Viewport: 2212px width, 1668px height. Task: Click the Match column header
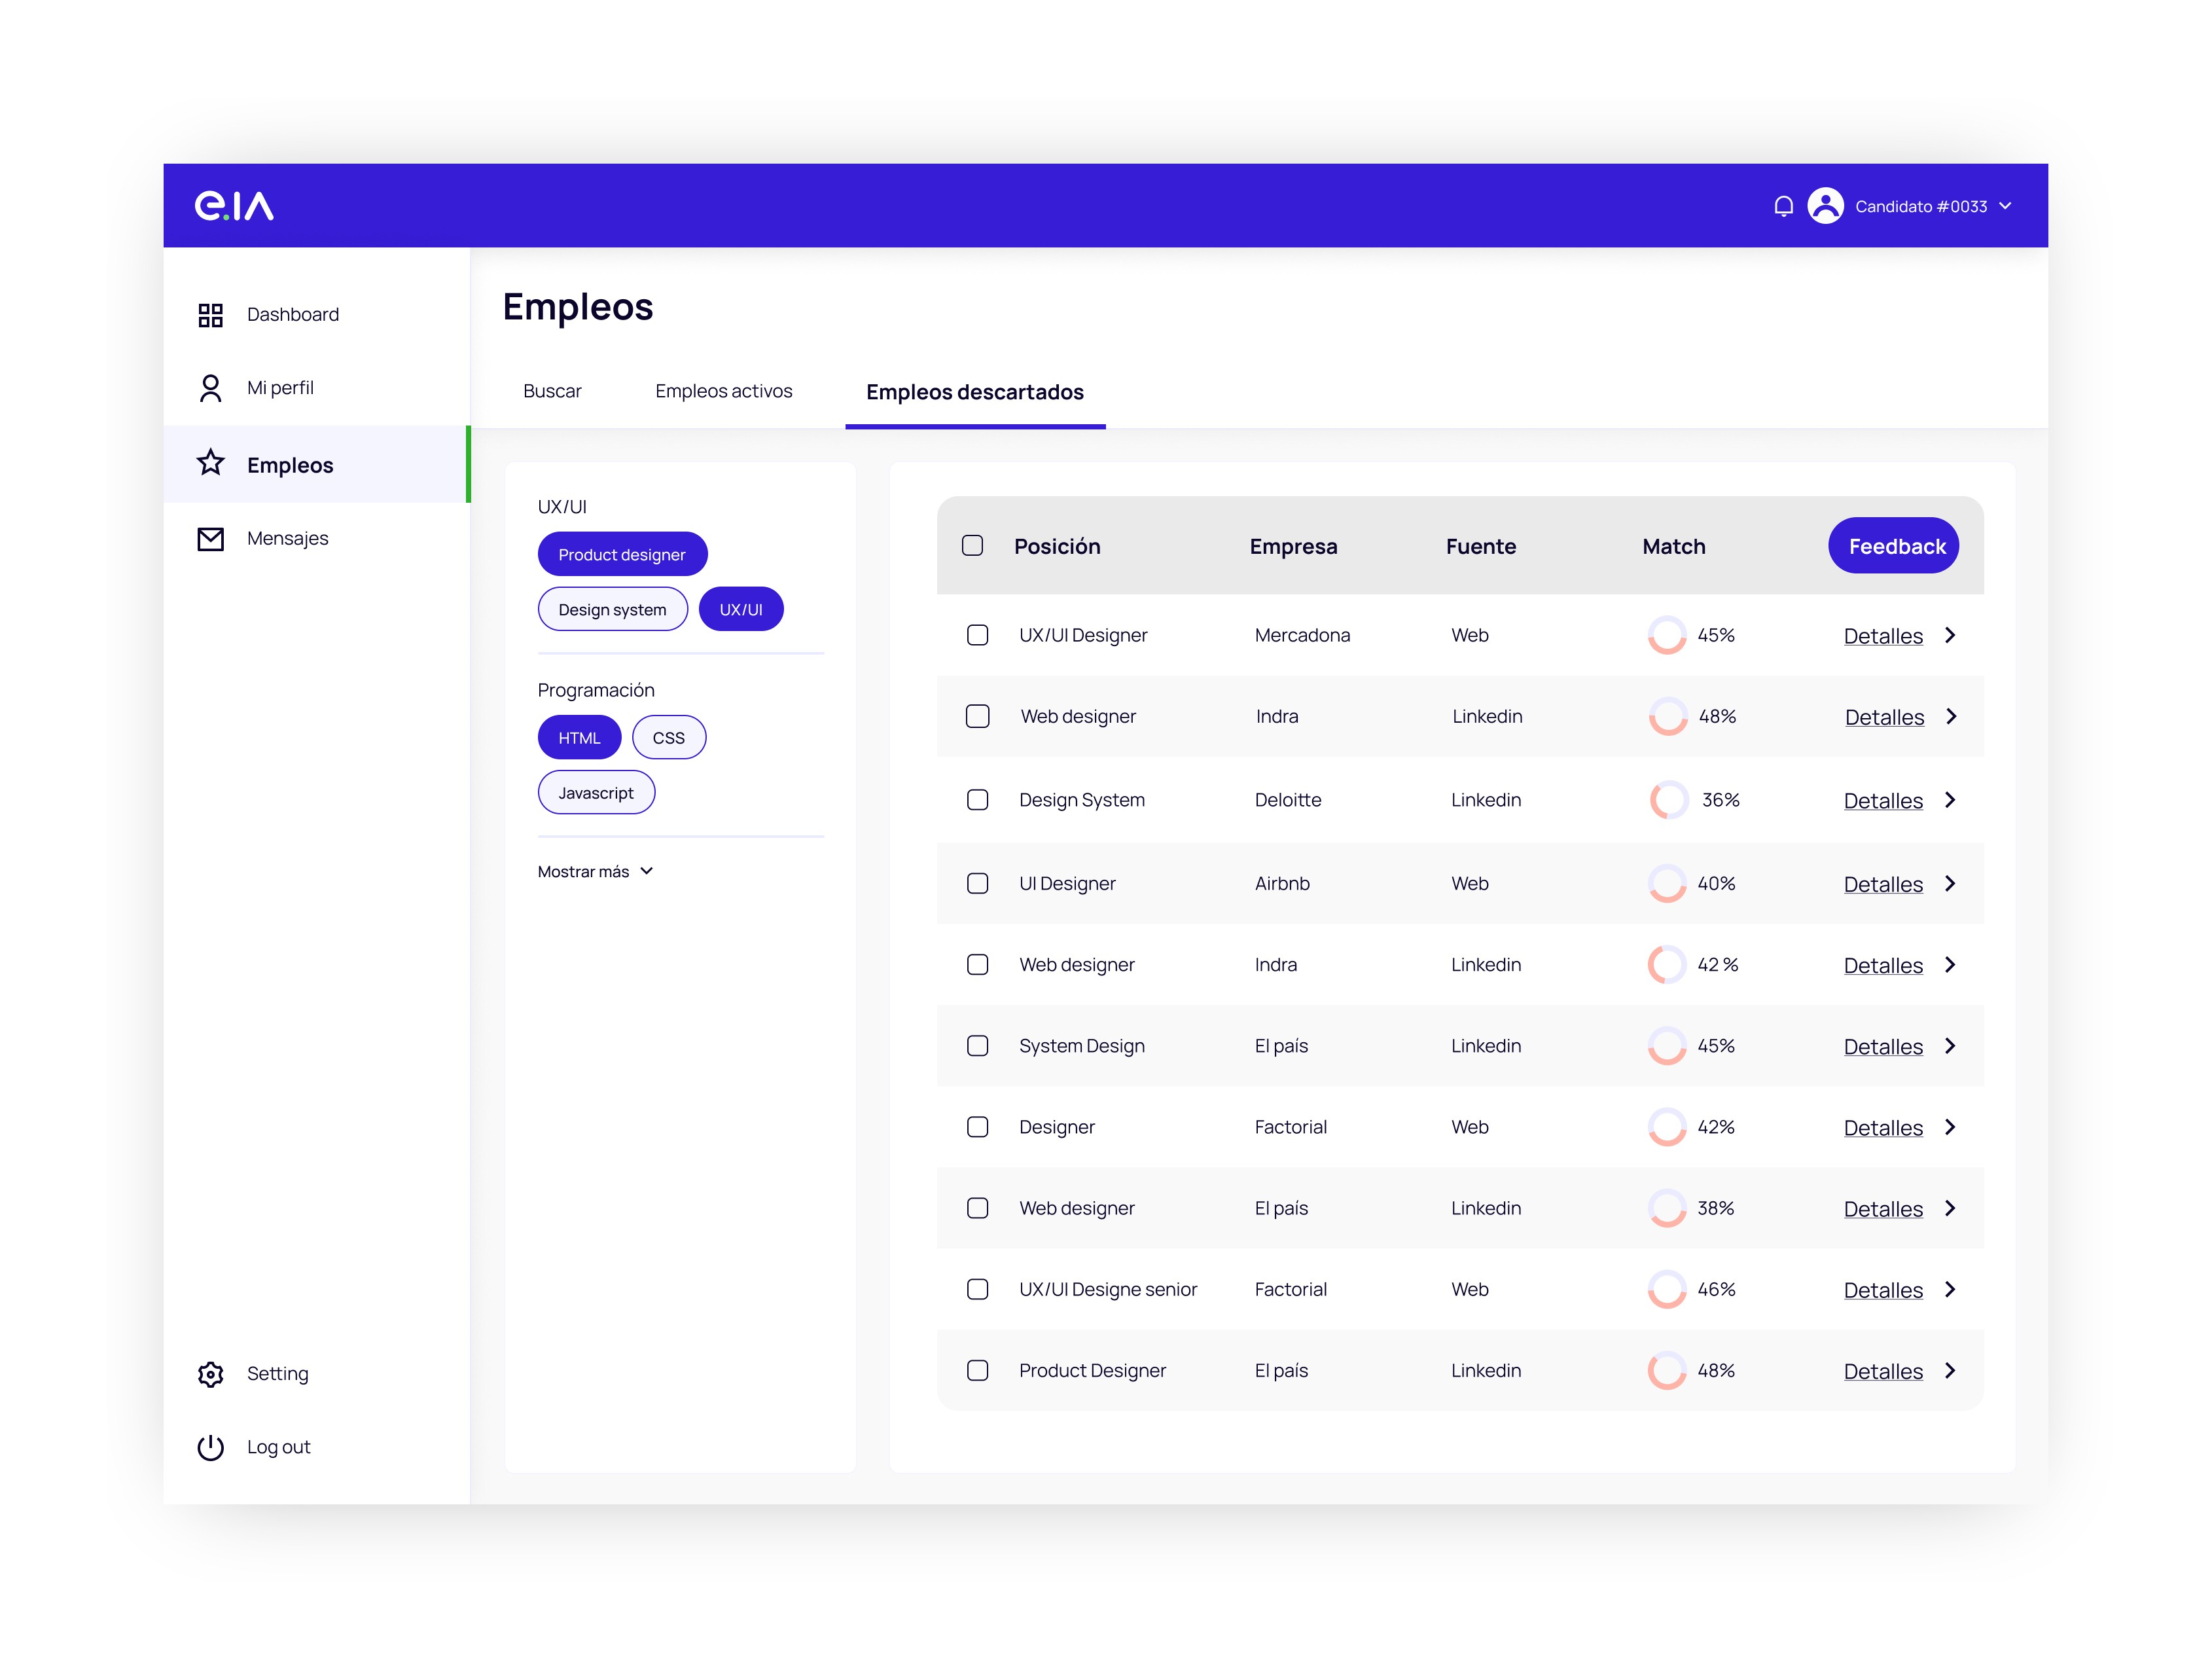(x=1673, y=546)
